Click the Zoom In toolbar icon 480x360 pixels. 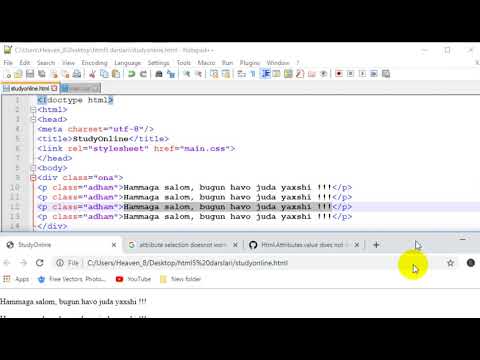[x=186, y=74]
